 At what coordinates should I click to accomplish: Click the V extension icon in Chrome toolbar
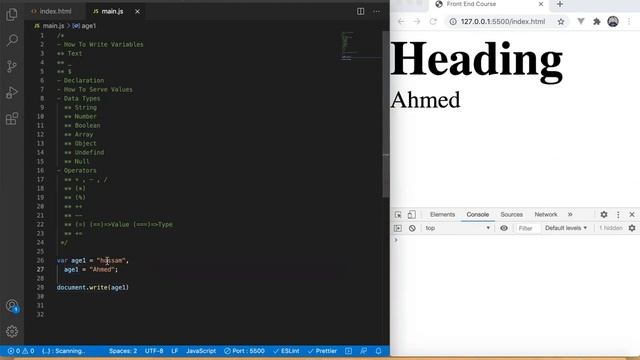580,22
